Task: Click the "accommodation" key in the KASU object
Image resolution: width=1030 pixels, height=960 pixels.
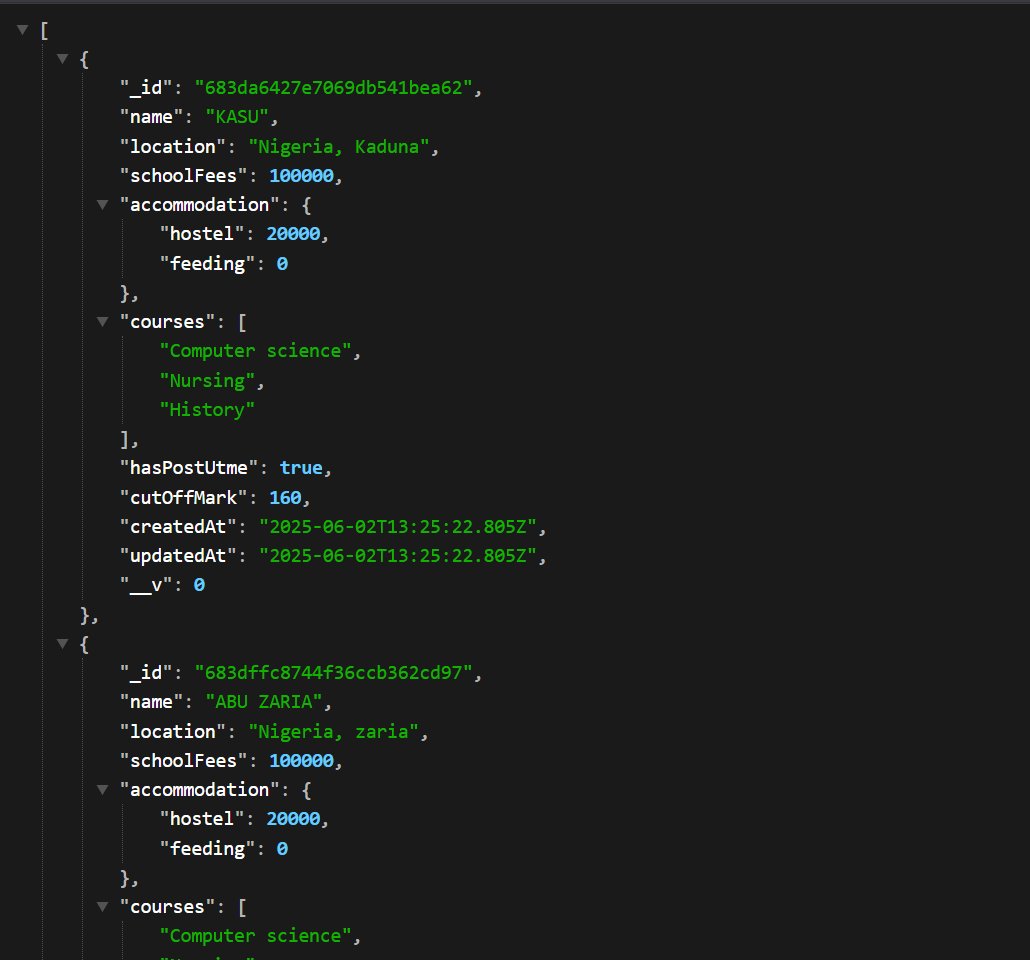Action: click(x=200, y=204)
